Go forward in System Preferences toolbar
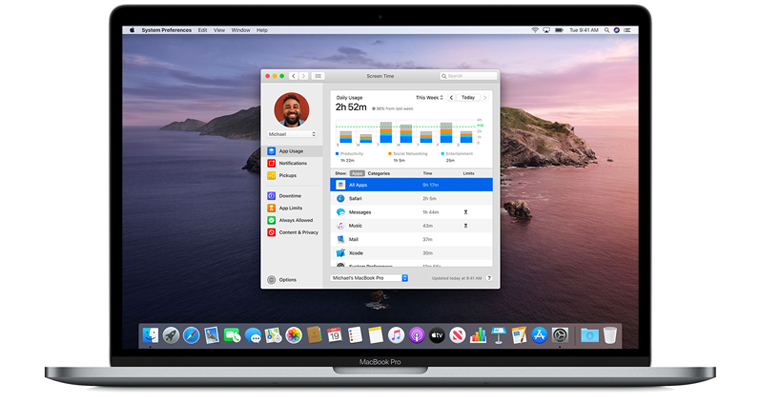Viewport: 760px width, 397px height. pos(303,76)
